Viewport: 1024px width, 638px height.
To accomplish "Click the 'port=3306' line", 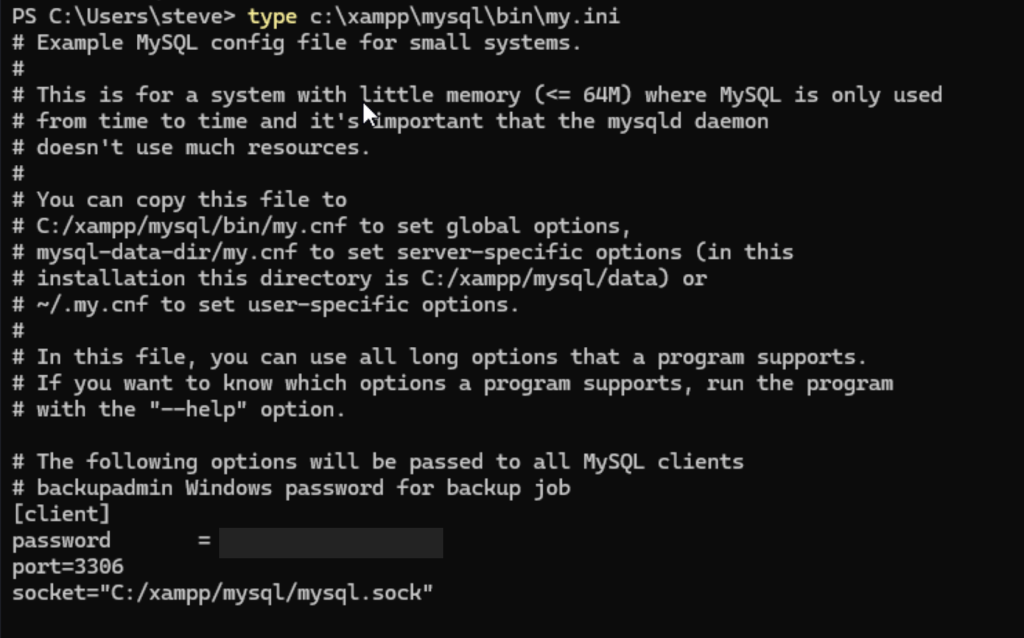I will point(68,567).
